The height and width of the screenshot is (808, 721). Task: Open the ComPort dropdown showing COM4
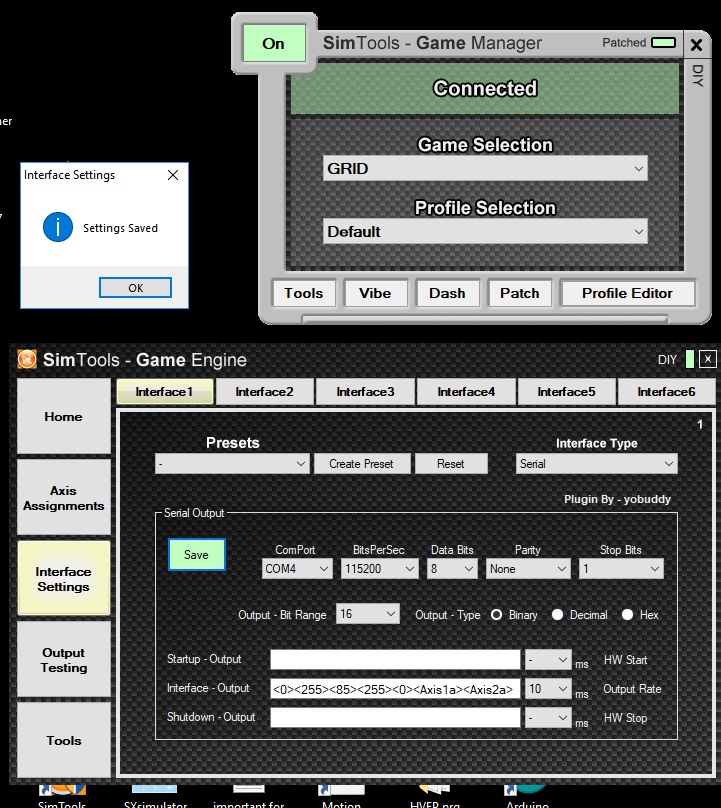click(x=297, y=569)
